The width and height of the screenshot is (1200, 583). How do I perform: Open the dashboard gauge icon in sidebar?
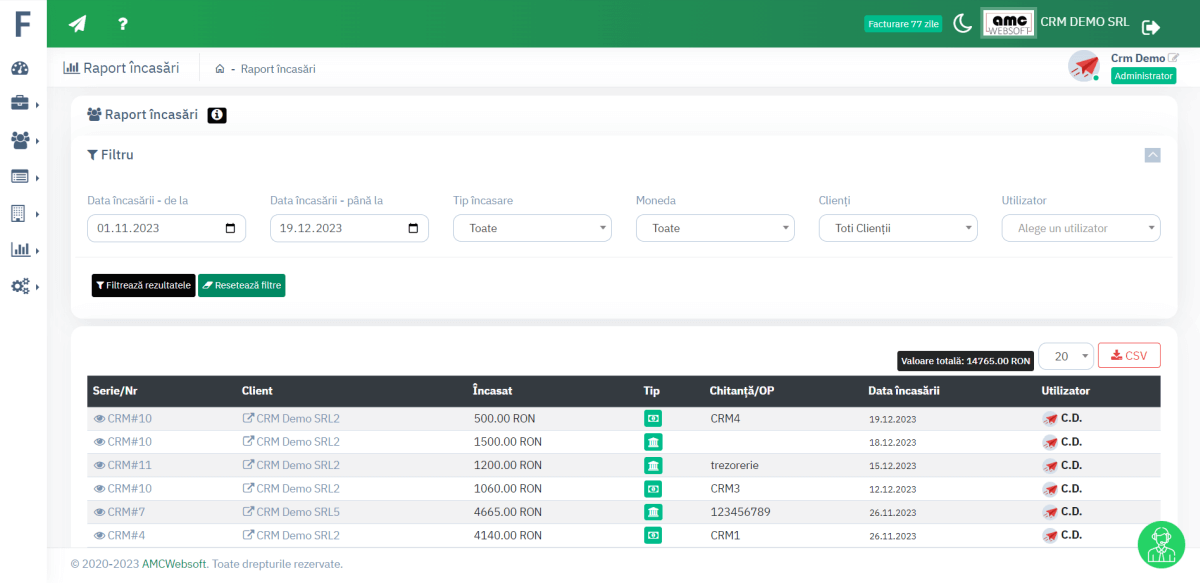20,68
